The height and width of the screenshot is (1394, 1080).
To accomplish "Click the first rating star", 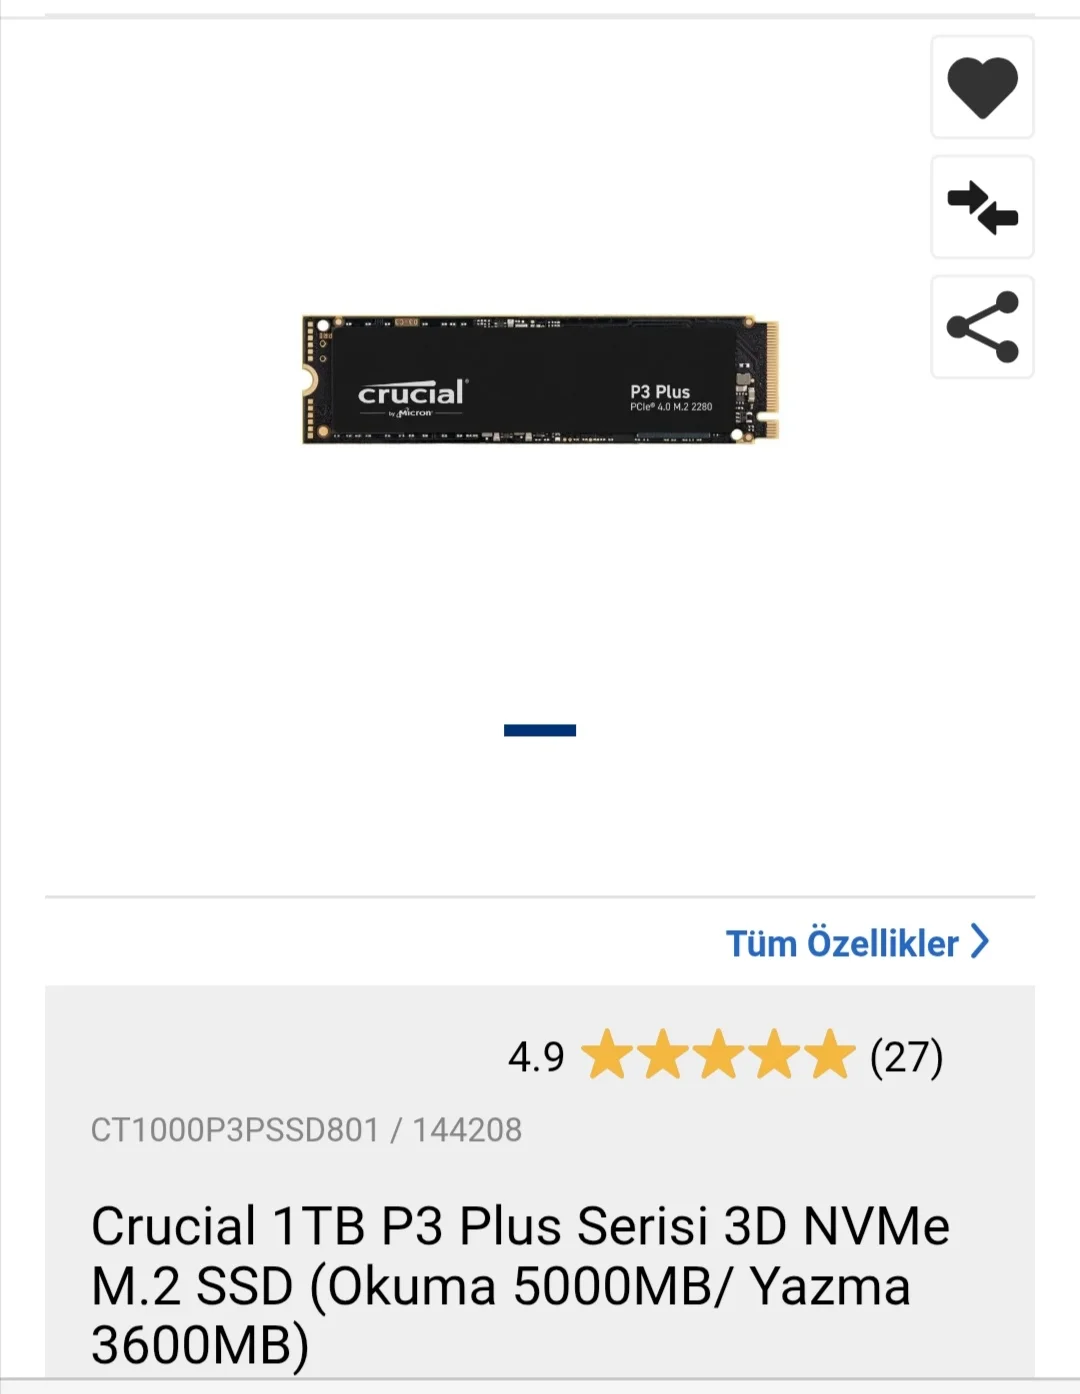I will coord(607,1055).
